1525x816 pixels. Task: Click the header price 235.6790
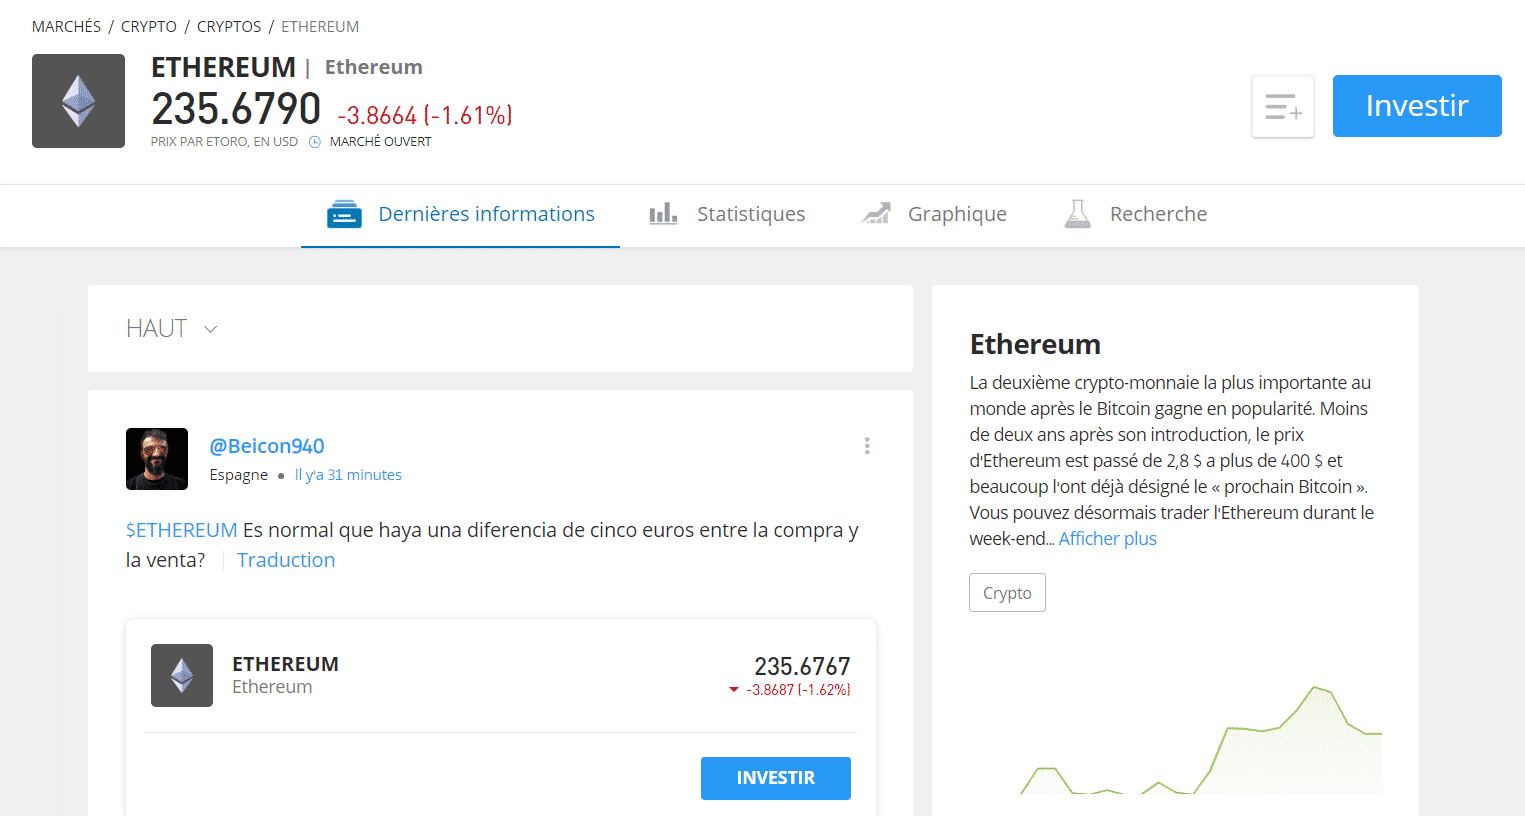click(x=236, y=109)
